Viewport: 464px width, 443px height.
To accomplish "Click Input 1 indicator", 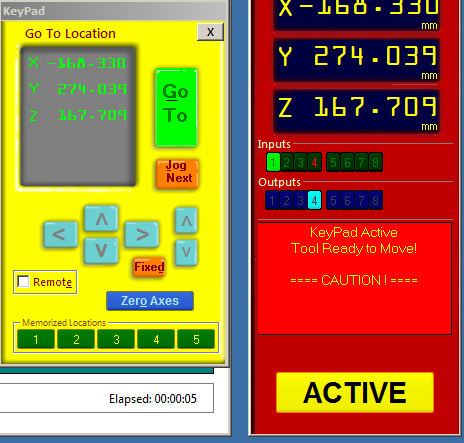I will (273, 162).
